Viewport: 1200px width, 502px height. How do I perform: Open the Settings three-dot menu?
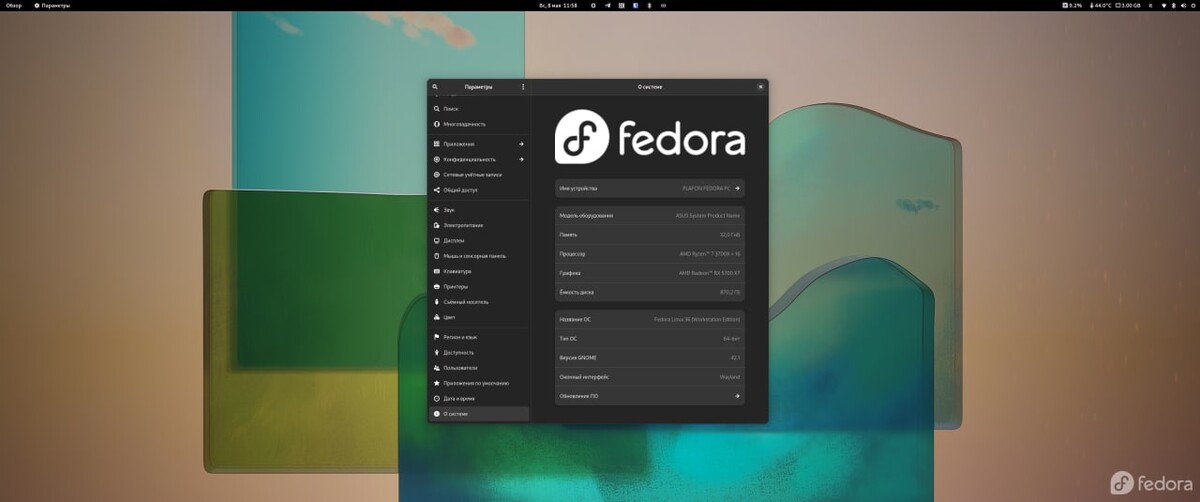pos(523,87)
